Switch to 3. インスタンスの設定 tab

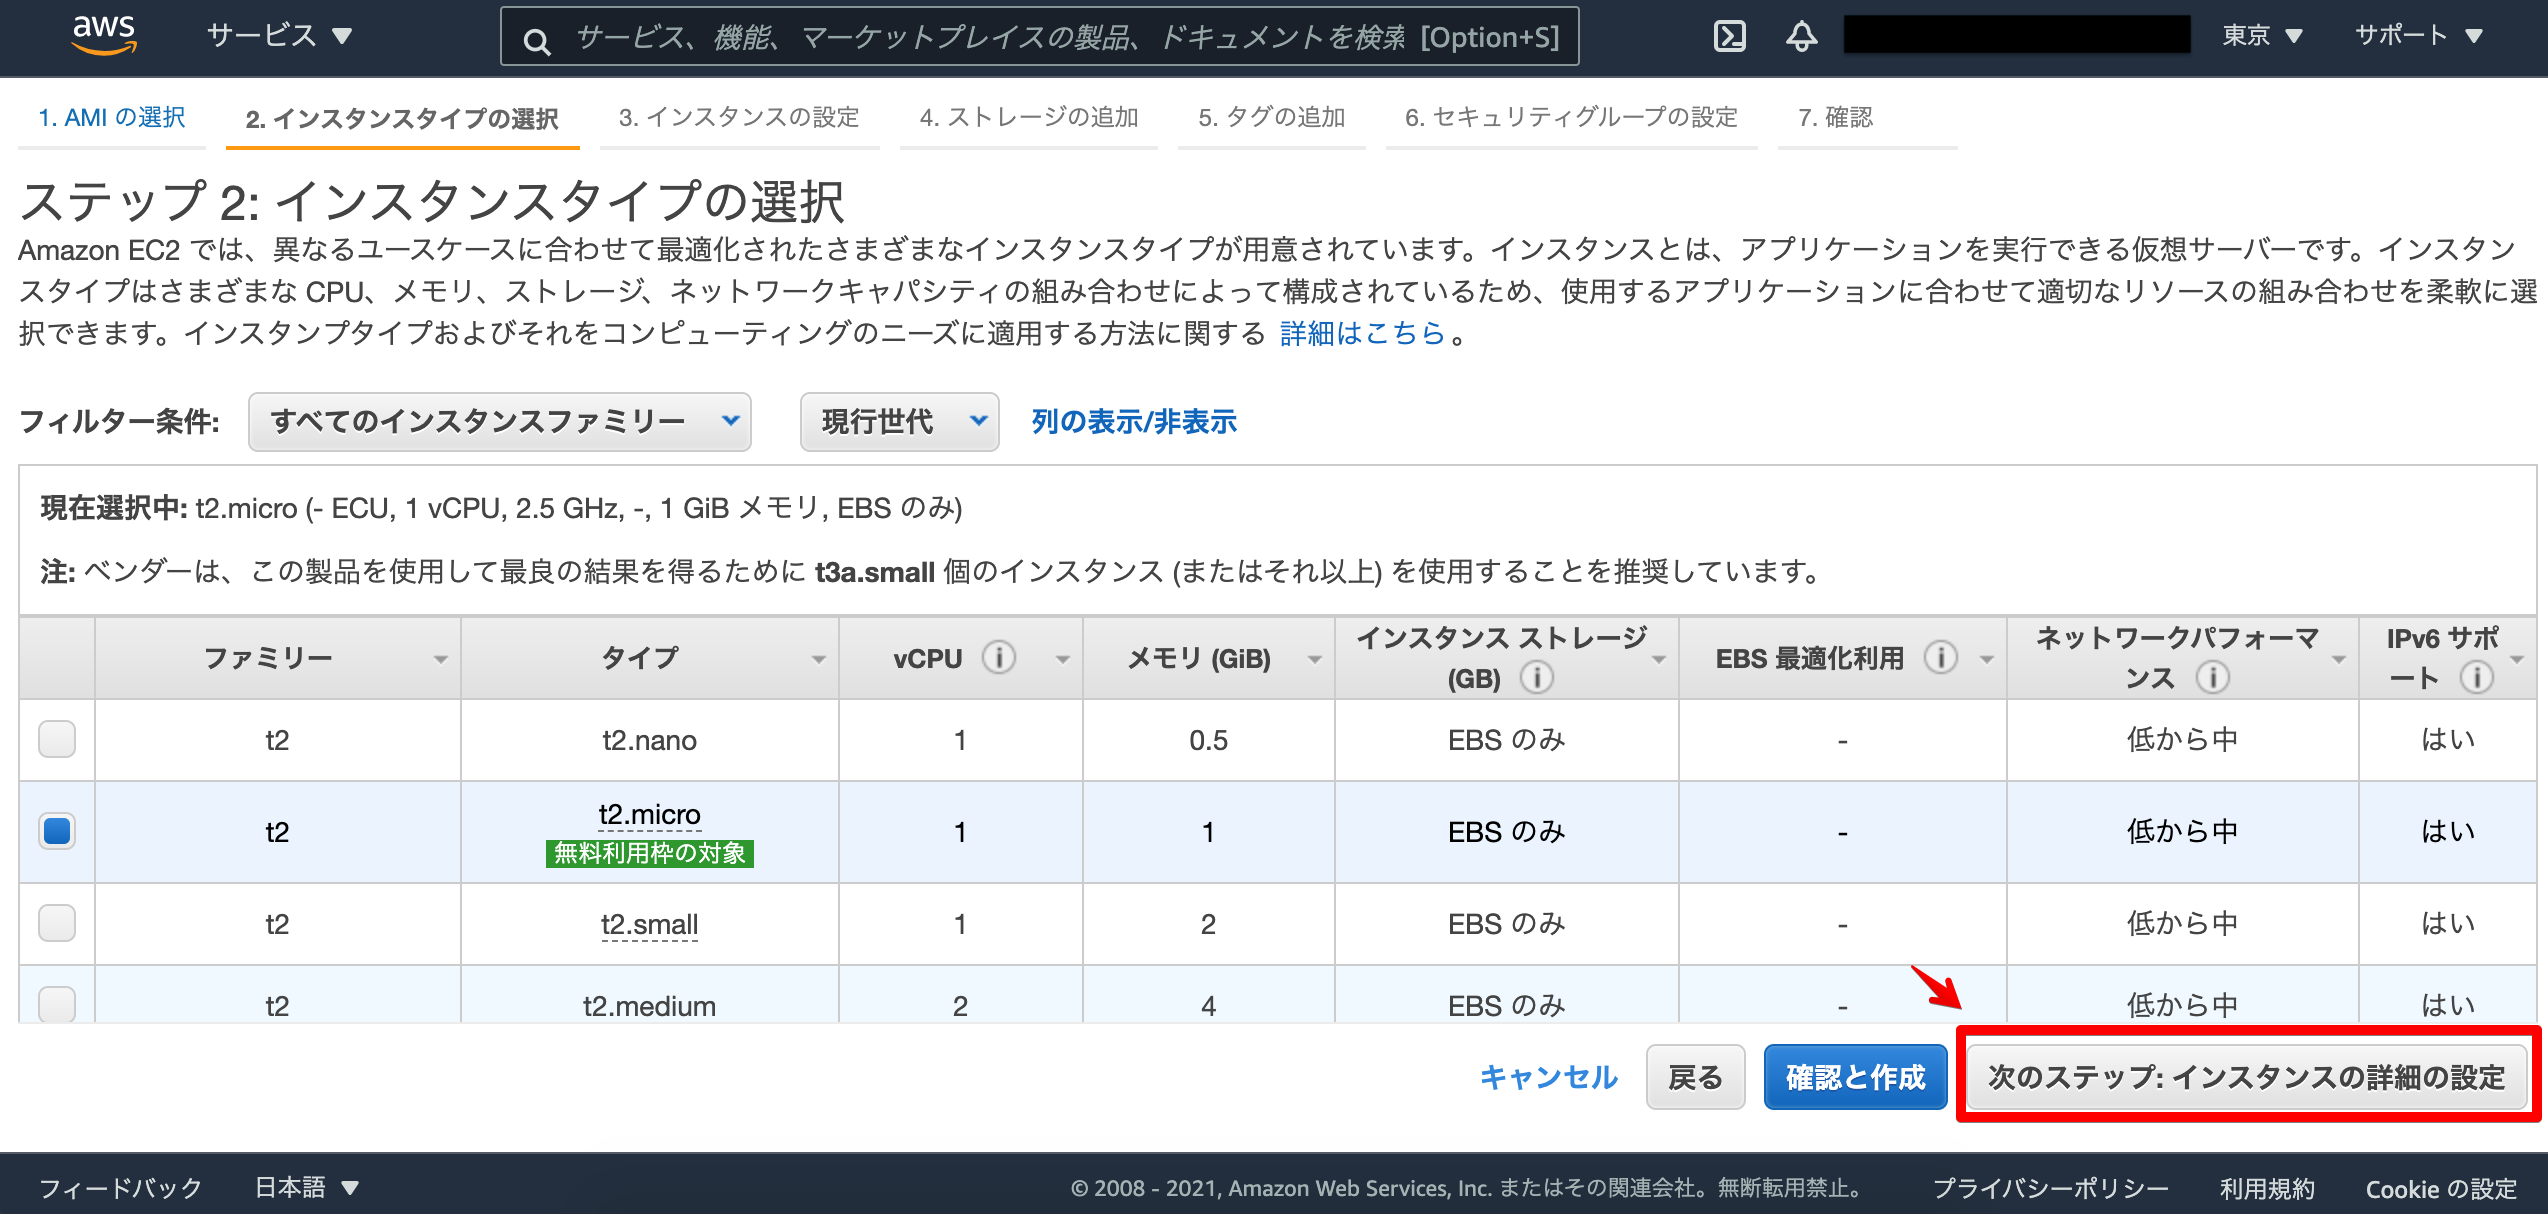(x=739, y=117)
